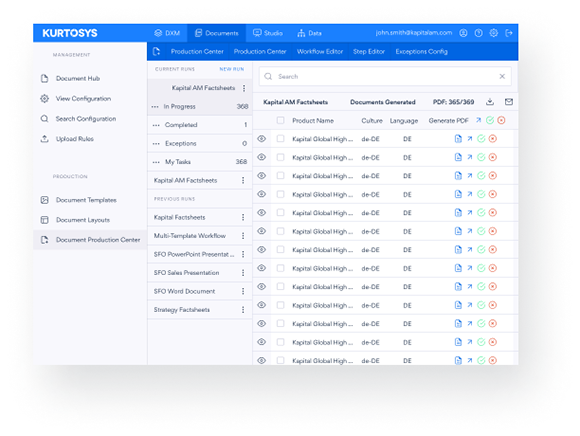Focus the Search input field

pos(385,76)
